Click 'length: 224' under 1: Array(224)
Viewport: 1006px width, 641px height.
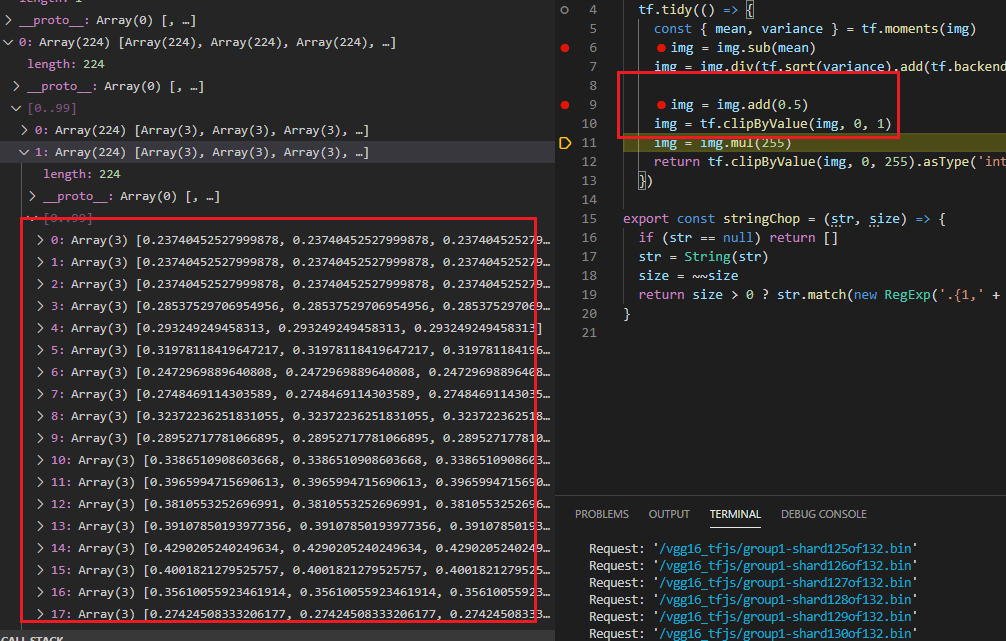pyautogui.click(x=81, y=174)
